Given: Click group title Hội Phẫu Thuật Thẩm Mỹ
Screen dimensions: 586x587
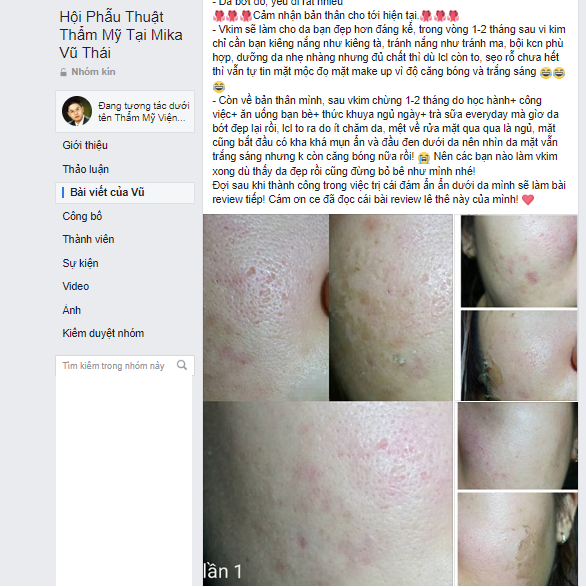Looking at the screenshot, I should point(121,35).
